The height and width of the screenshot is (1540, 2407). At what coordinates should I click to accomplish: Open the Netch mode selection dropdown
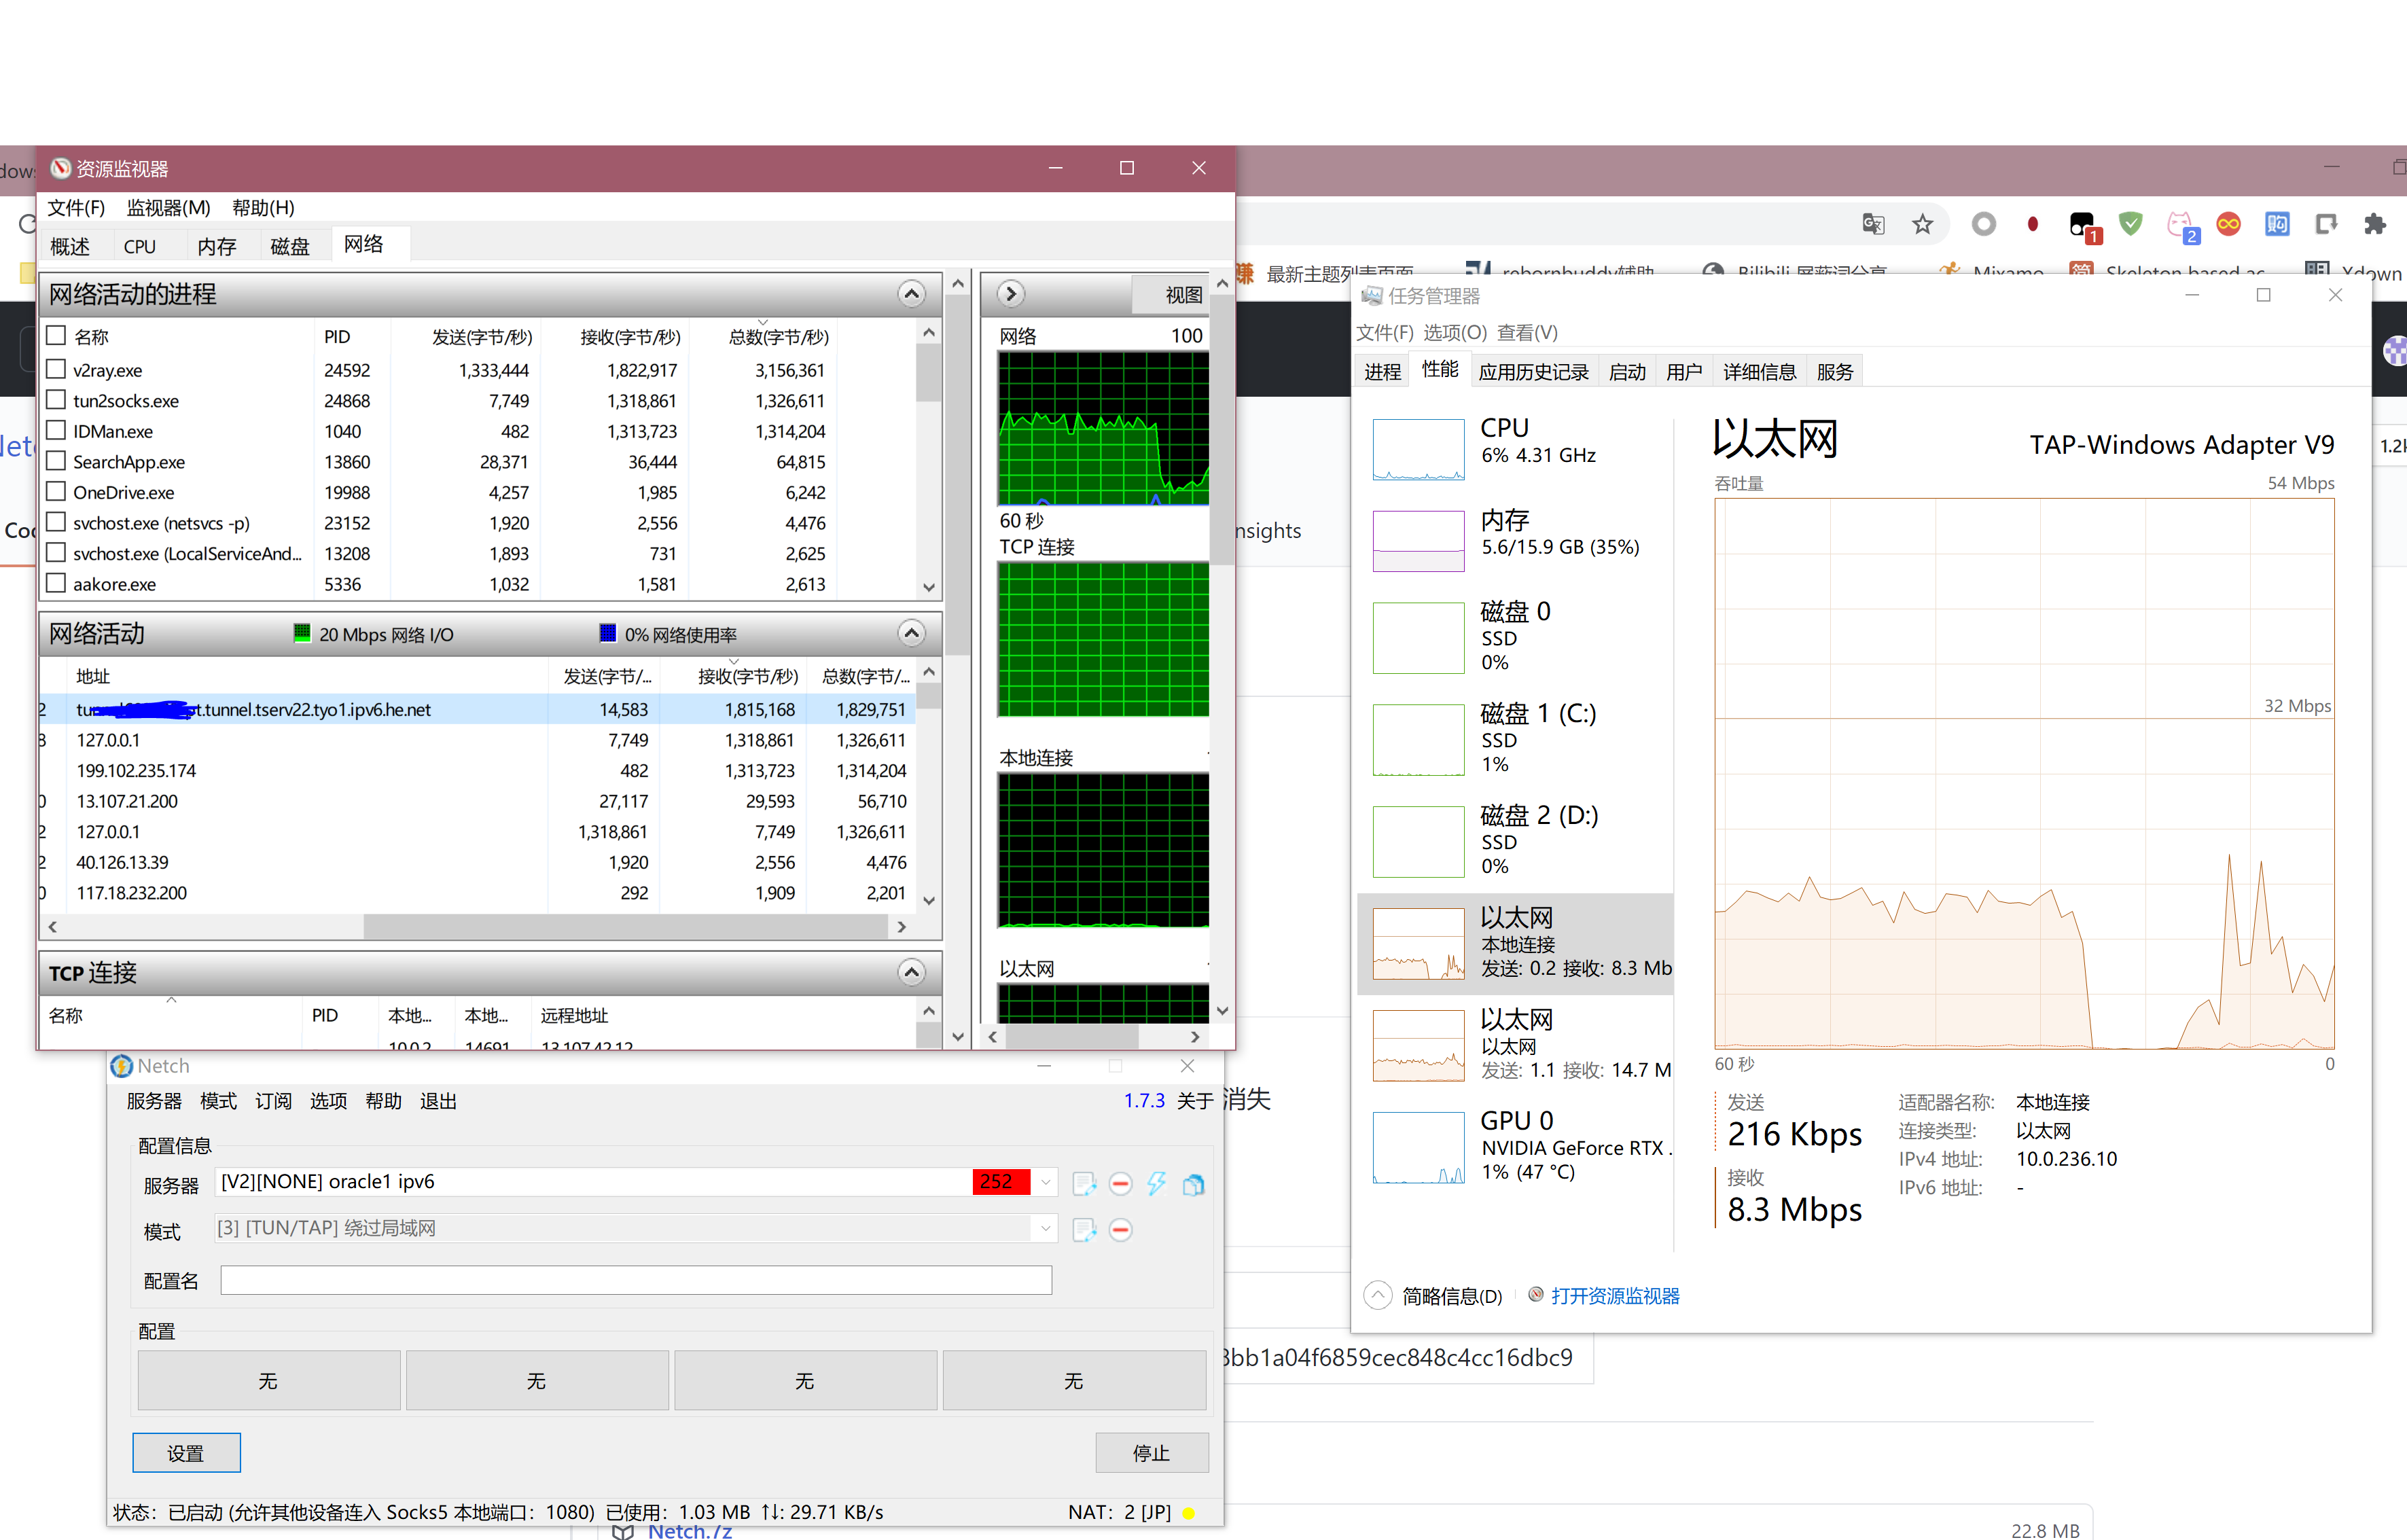(x=1046, y=1228)
